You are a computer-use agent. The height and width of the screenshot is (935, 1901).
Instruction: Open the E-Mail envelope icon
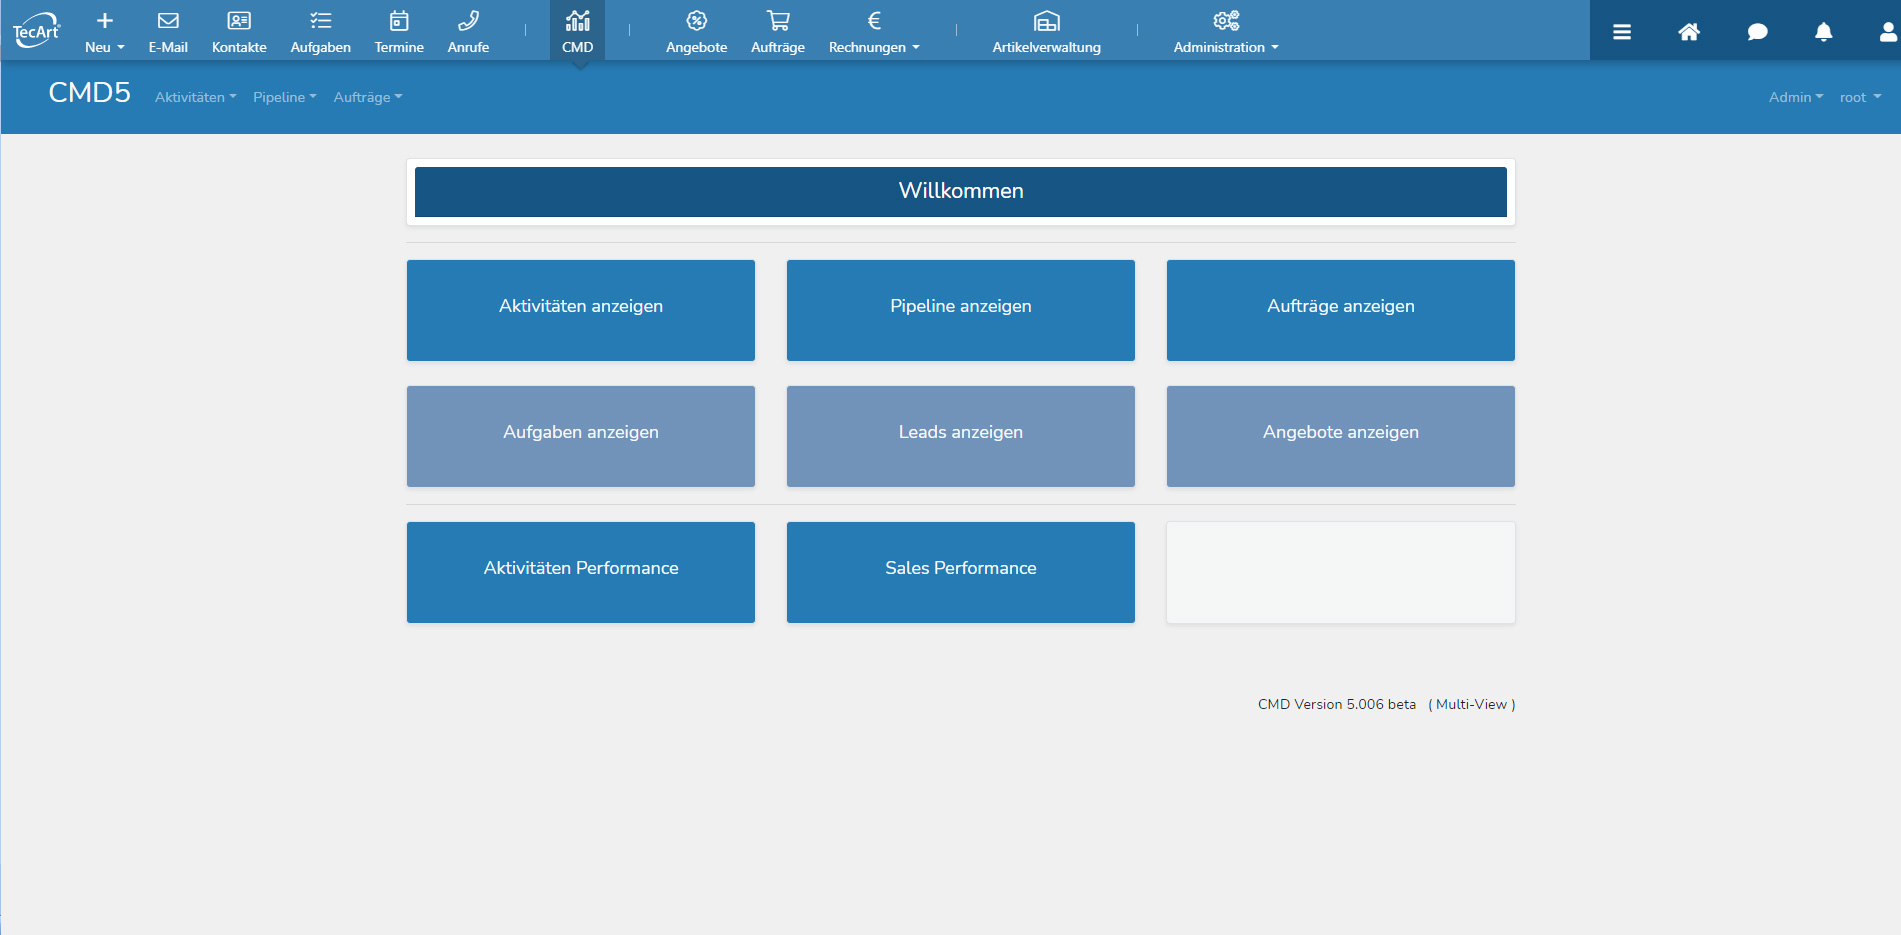[168, 21]
